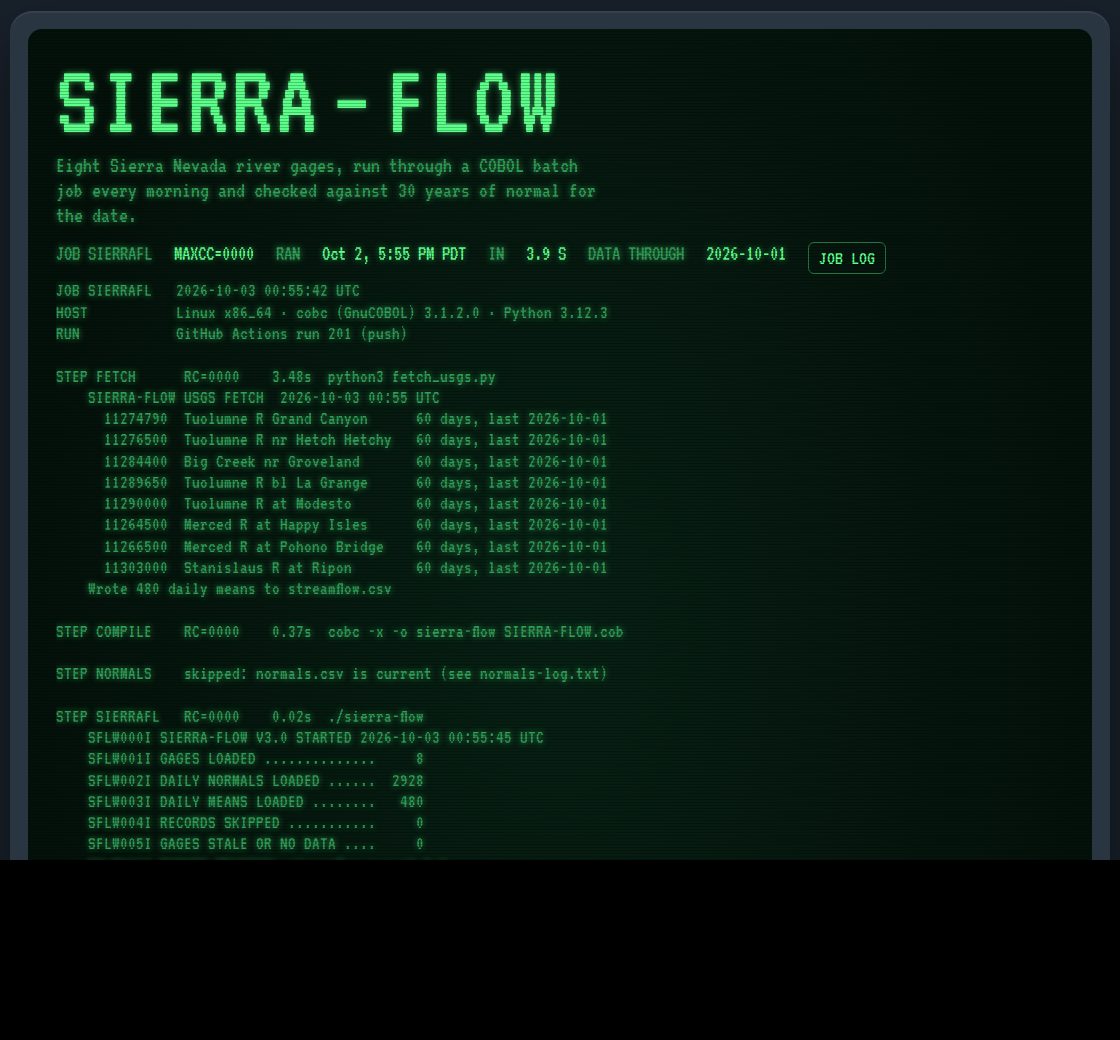Click the 'GitHub Actions run 201 (push)' line
This screenshot has height=1040, width=1120.
pos(231,334)
